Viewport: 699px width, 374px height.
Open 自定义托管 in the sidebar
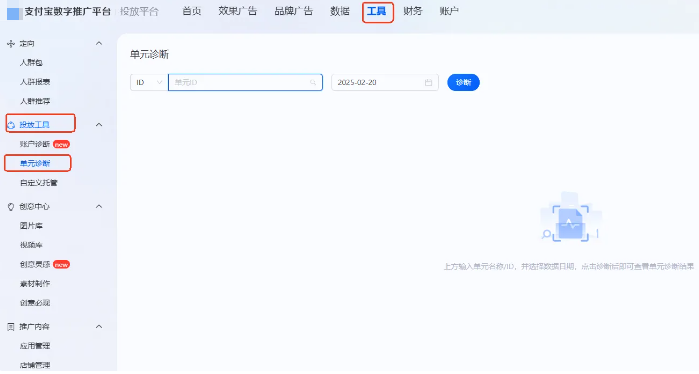point(39,183)
